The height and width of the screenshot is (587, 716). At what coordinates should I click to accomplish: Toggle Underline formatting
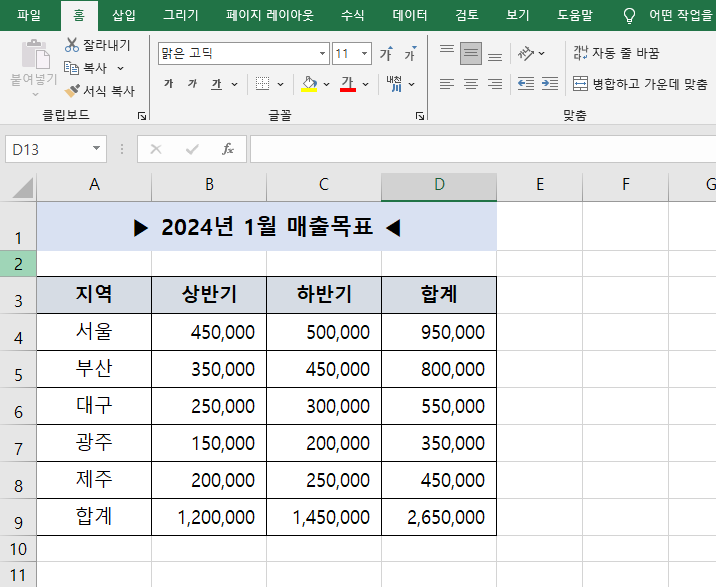[x=216, y=84]
